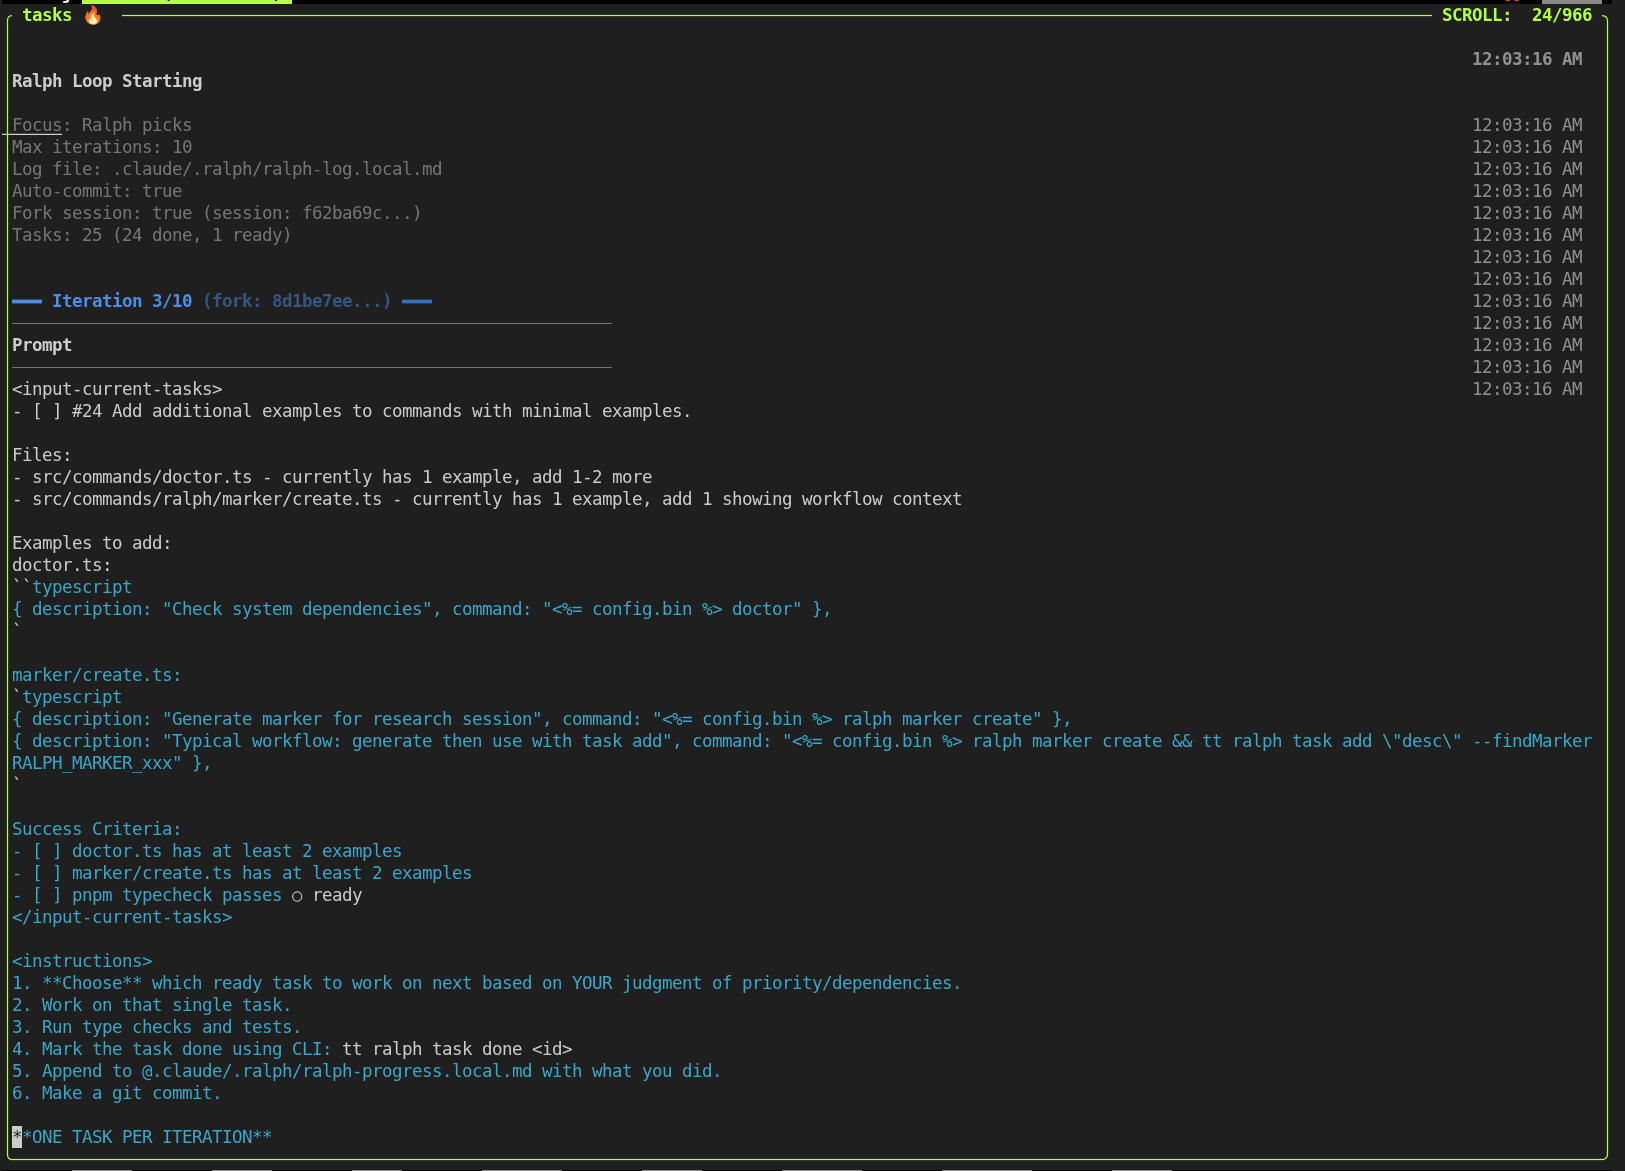Click the Iteration 3/10 header

click(121, 301)
